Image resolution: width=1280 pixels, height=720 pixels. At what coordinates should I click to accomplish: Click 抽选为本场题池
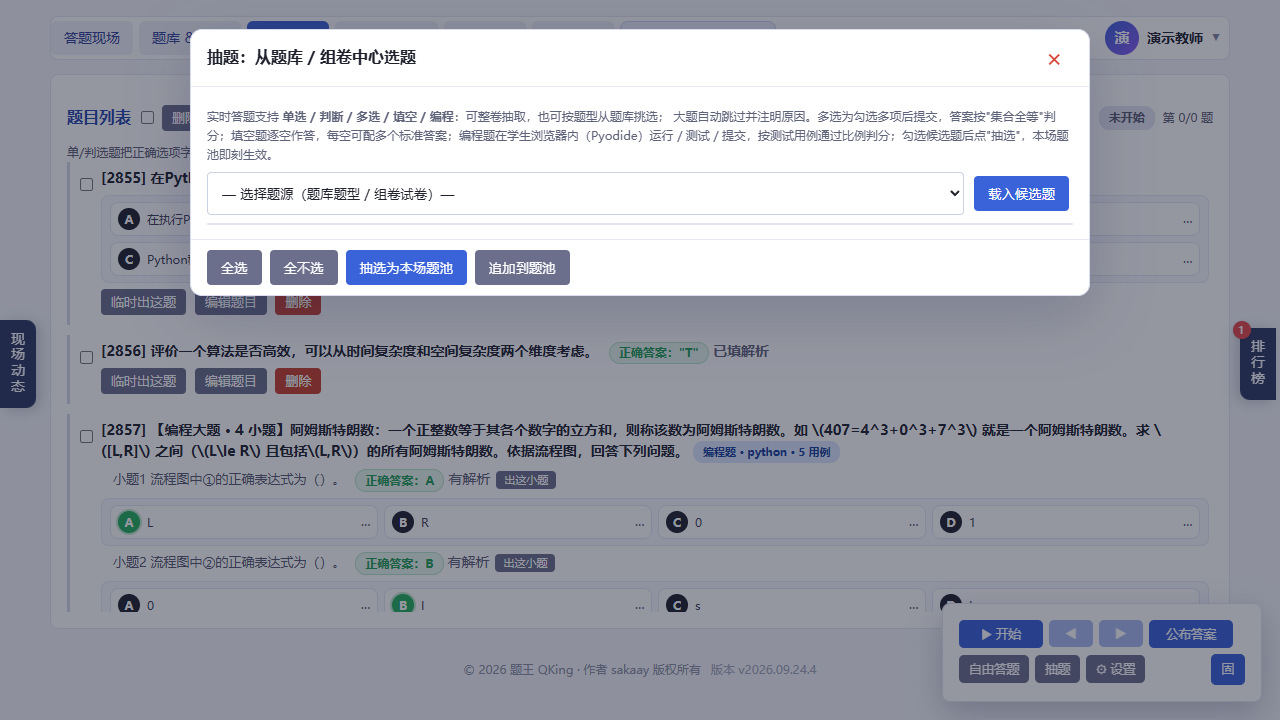(406, 268)
